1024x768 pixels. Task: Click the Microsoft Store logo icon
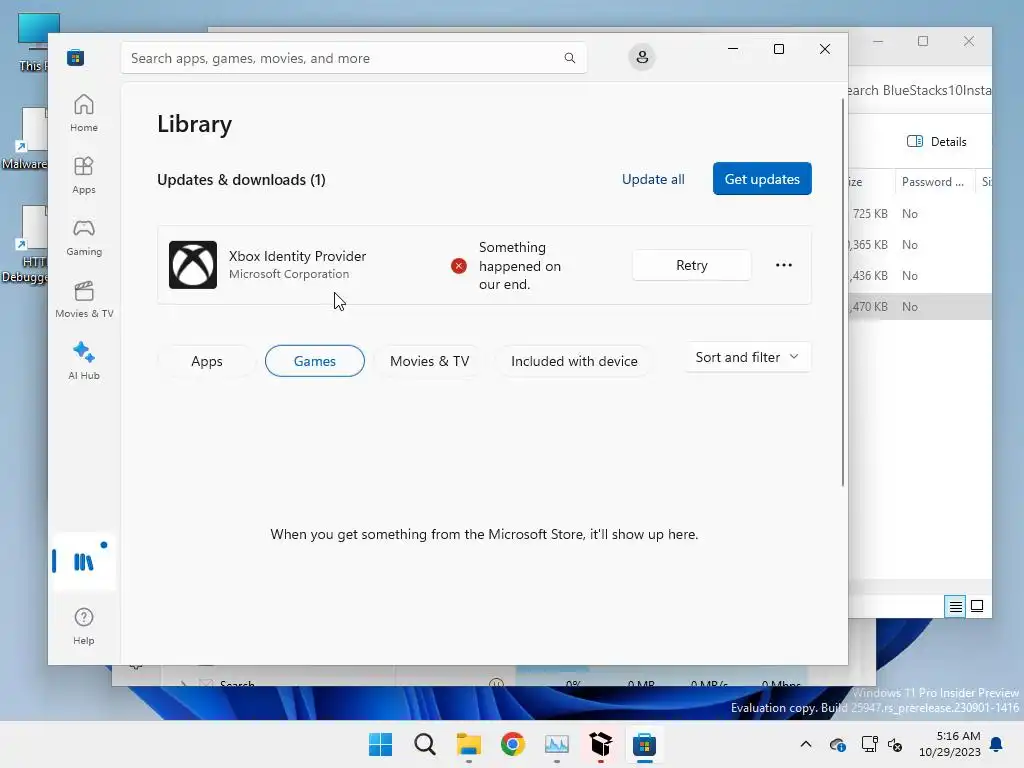click(x=75, y=57)
